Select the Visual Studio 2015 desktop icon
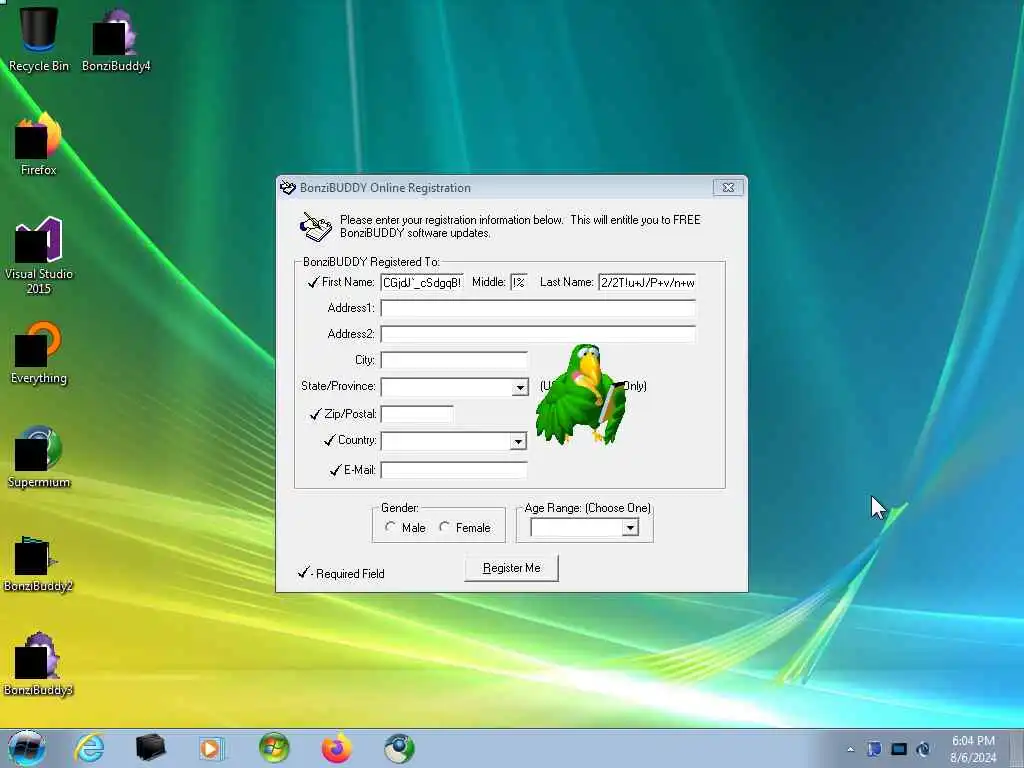Viewport: 1024px width, 768px height. click(x=39, y=255)
